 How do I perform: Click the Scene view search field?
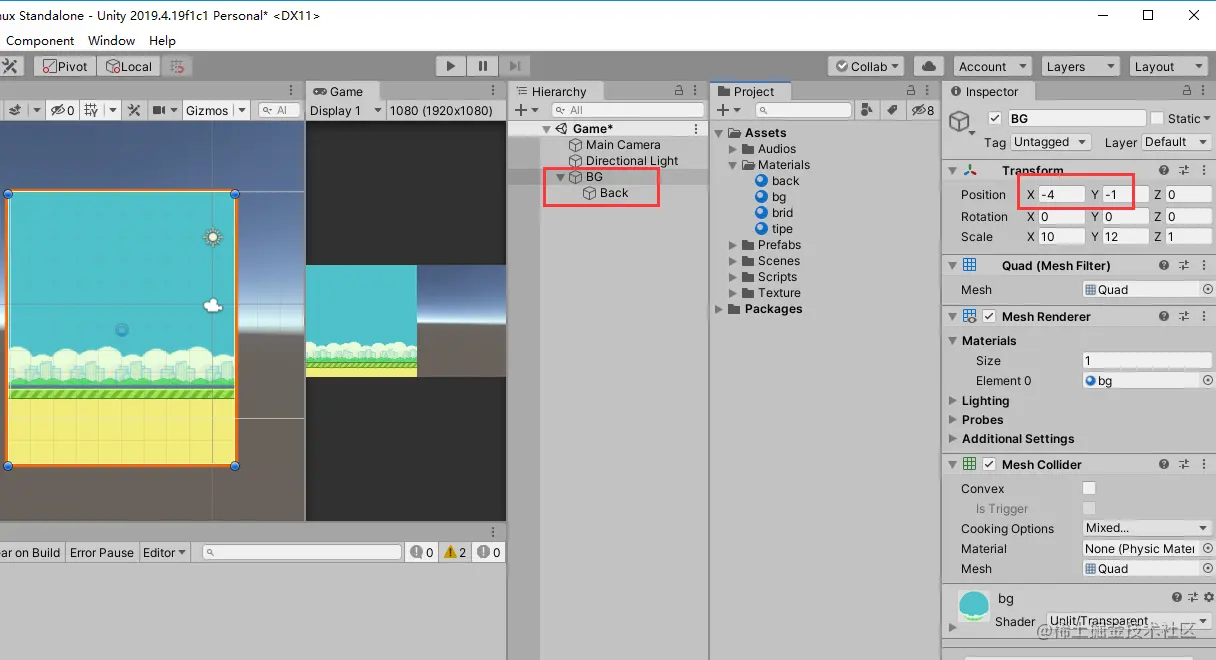279,110
